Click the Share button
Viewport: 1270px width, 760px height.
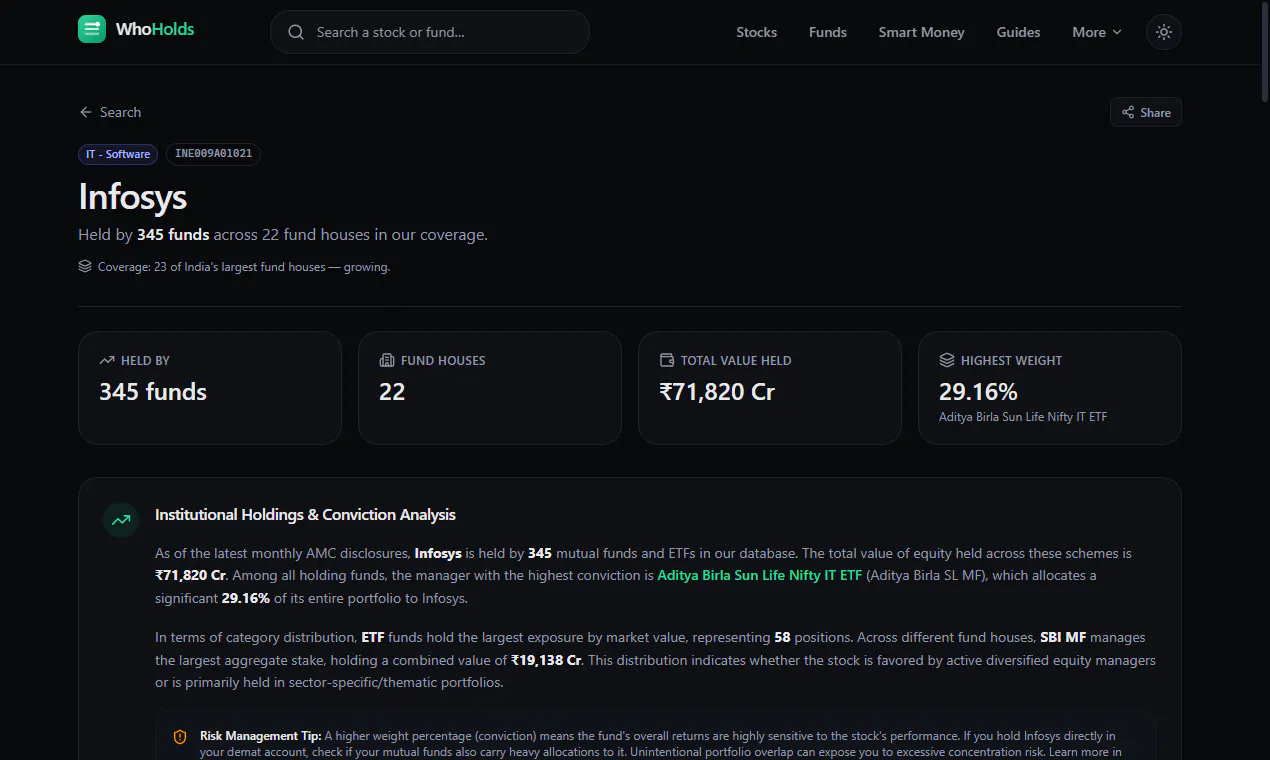tap(1146, 112)
